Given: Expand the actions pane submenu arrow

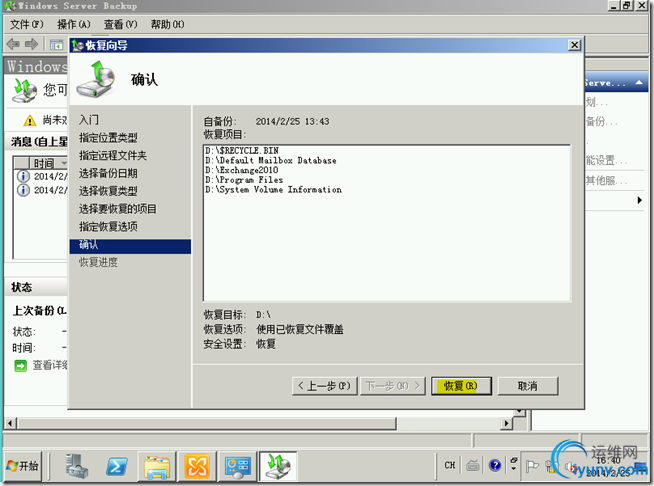Looking at the screenshot, I should 639,200.
